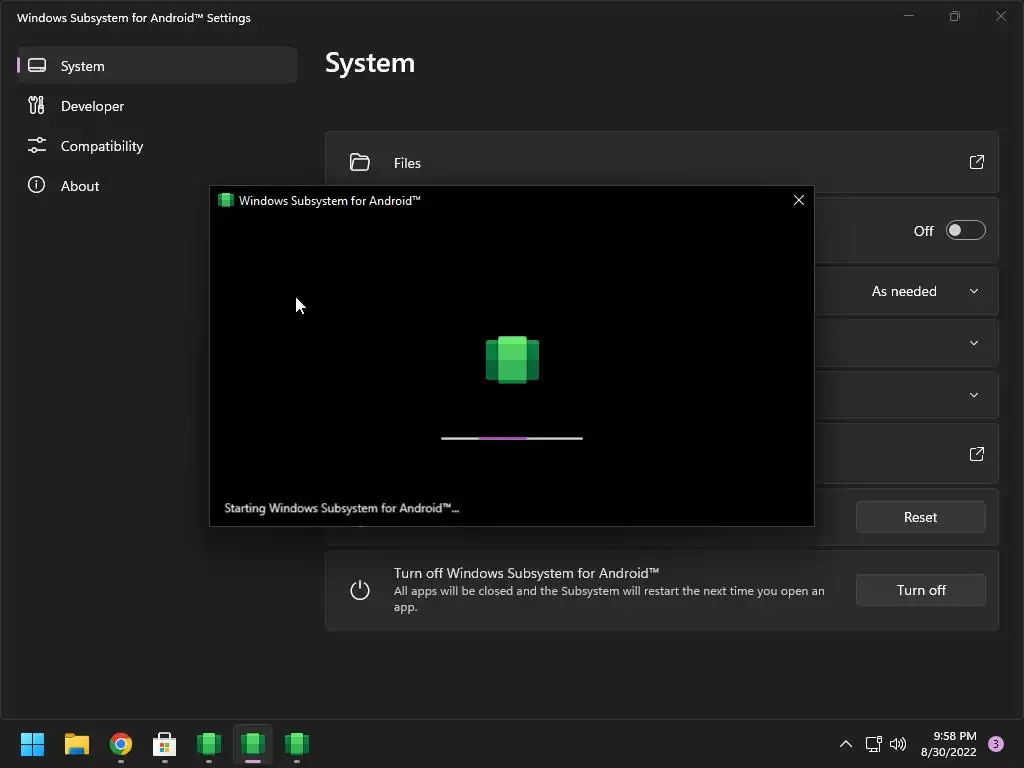The image size is (1024, 768).
Task: Click external link icon above Reset
Action: pos(976,454)
